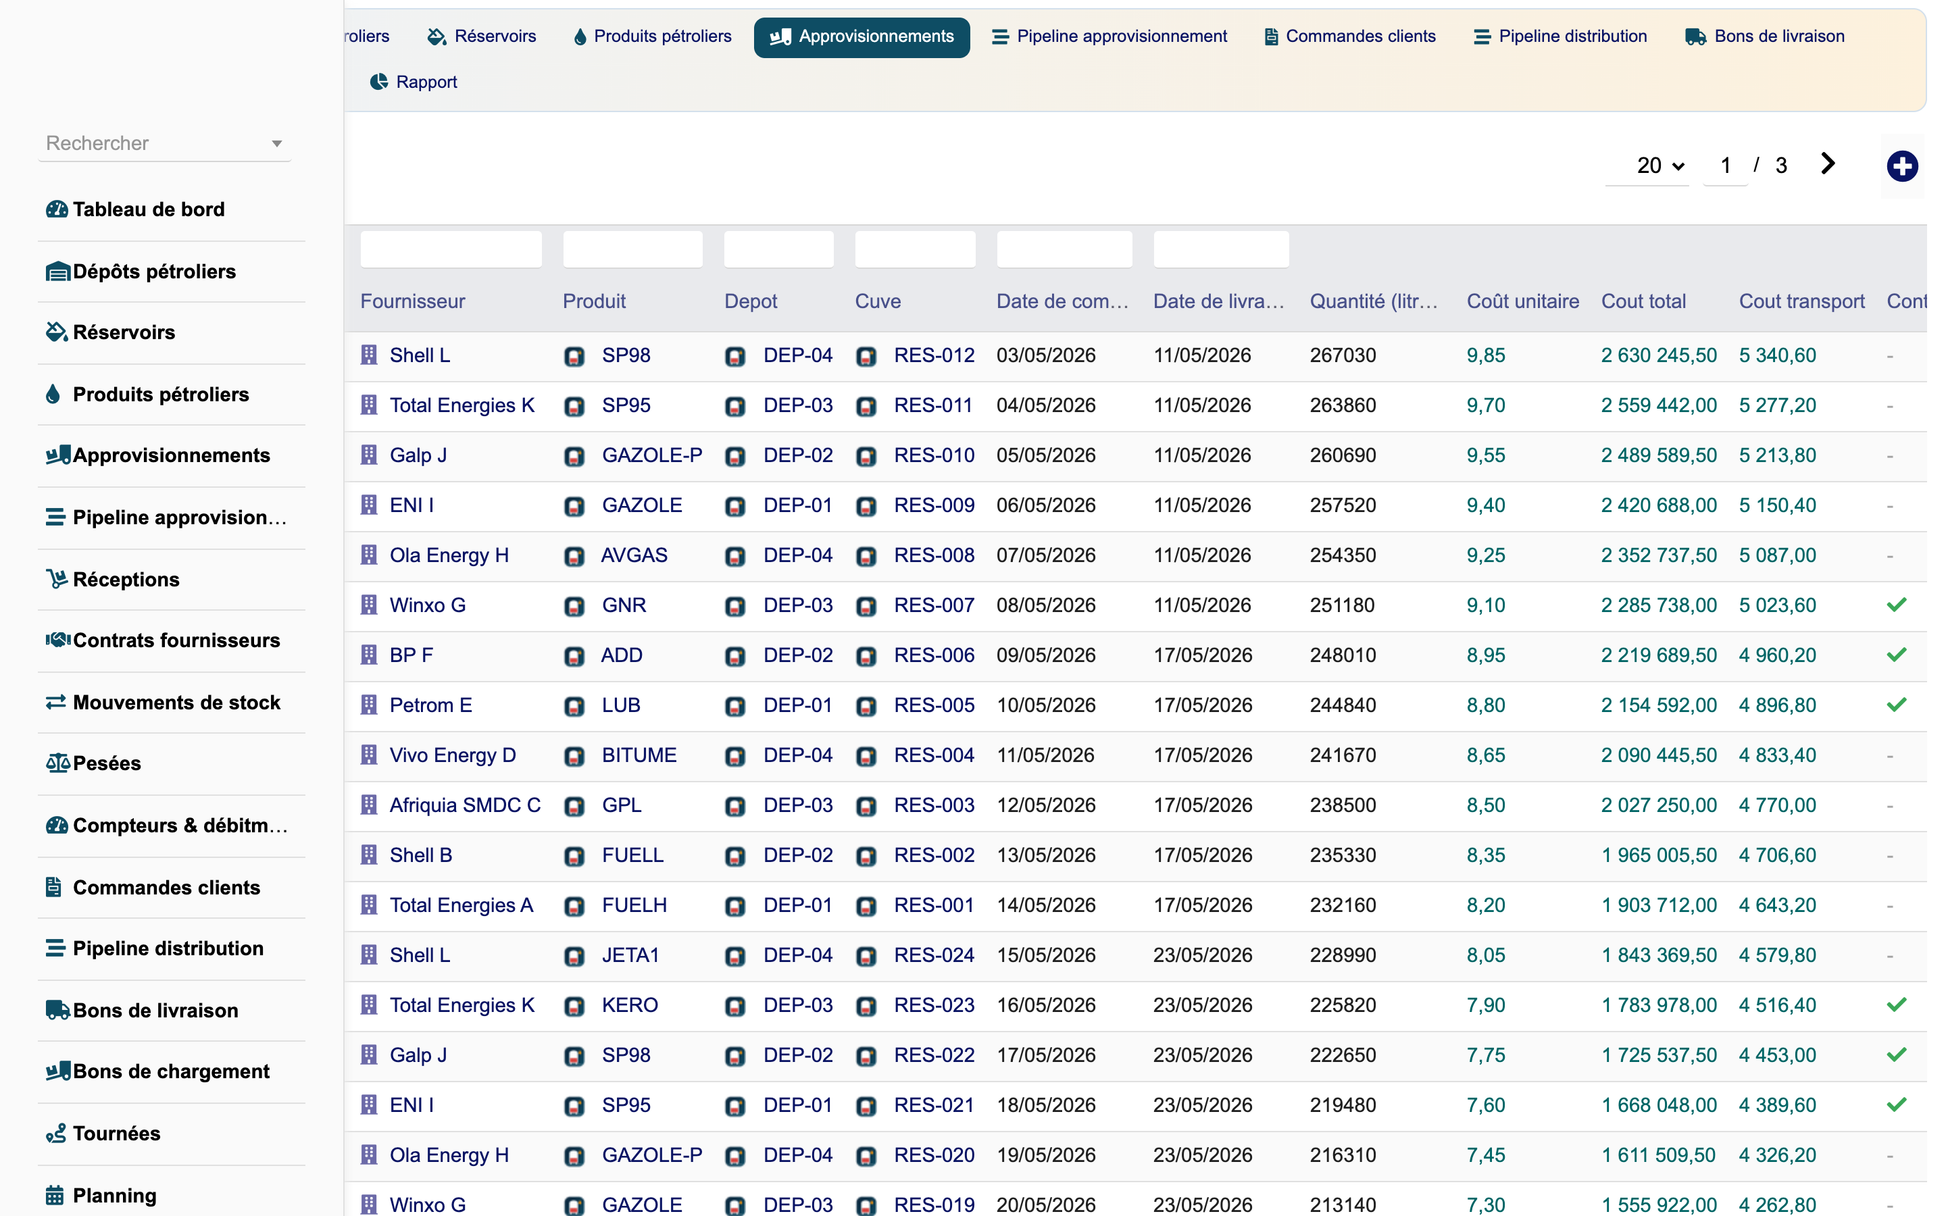Click the Pesées scale icon

pyautogui.click(x=57, y=763)
